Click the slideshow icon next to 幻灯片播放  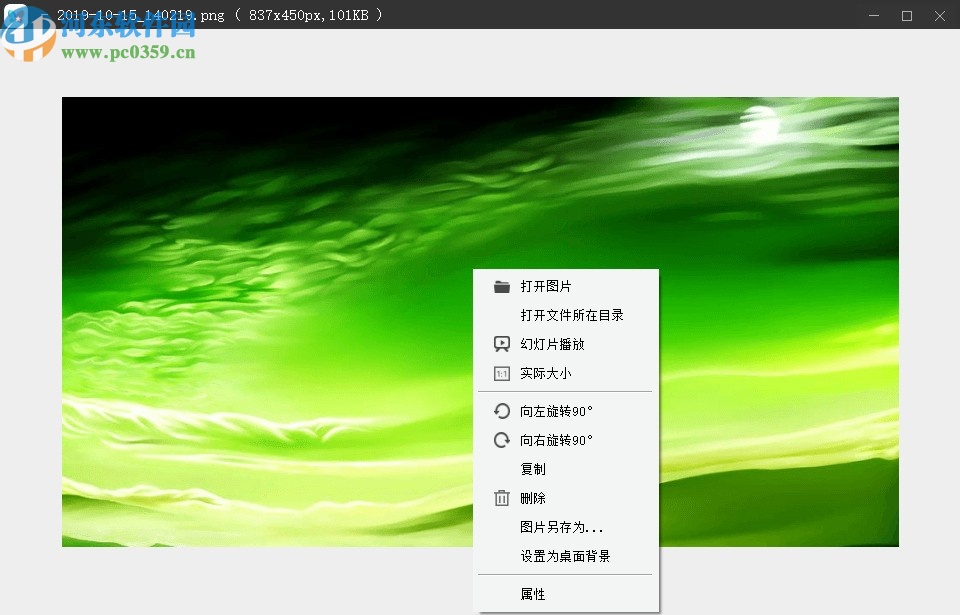click(x=501, y=343)
